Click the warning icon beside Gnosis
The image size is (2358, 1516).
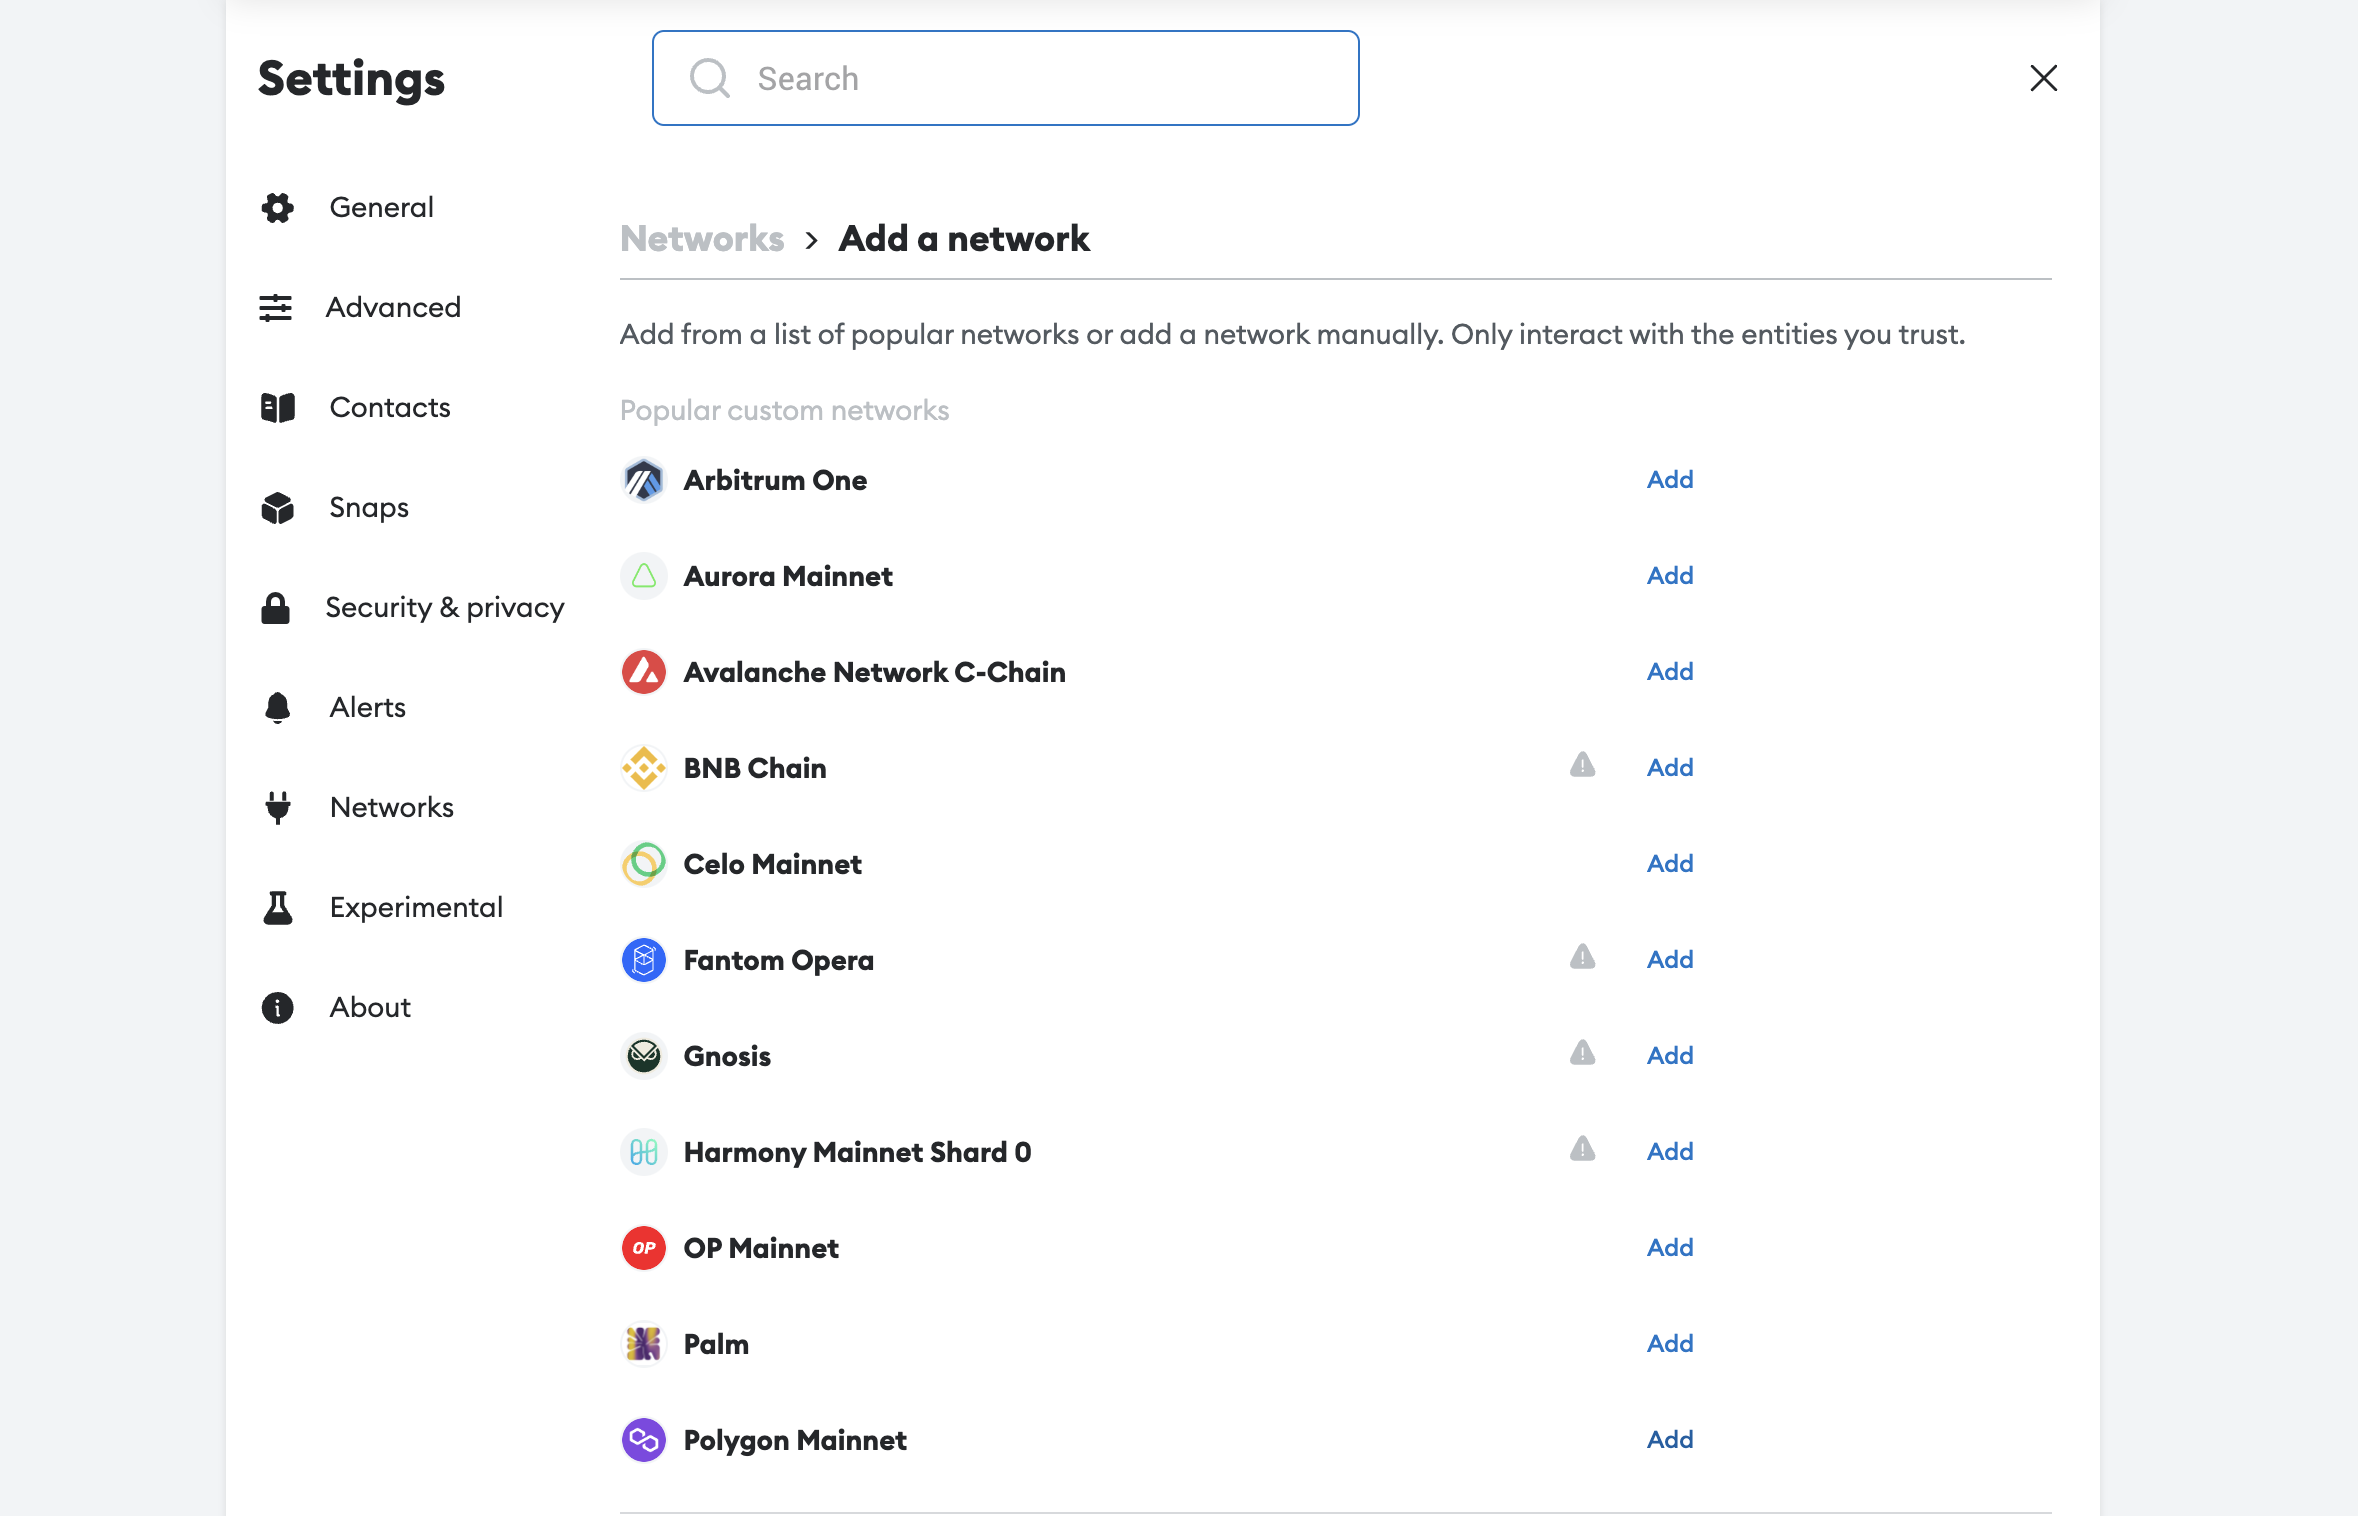tap(1582, 1053)
